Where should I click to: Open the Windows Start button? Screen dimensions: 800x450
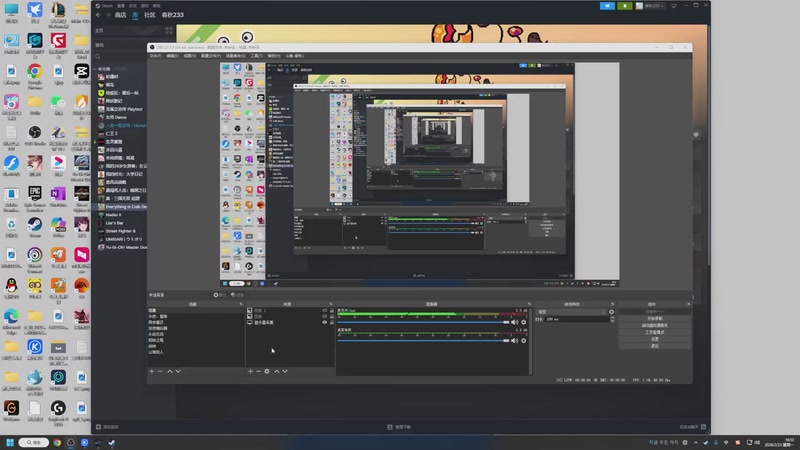click(x=10, y=442)
